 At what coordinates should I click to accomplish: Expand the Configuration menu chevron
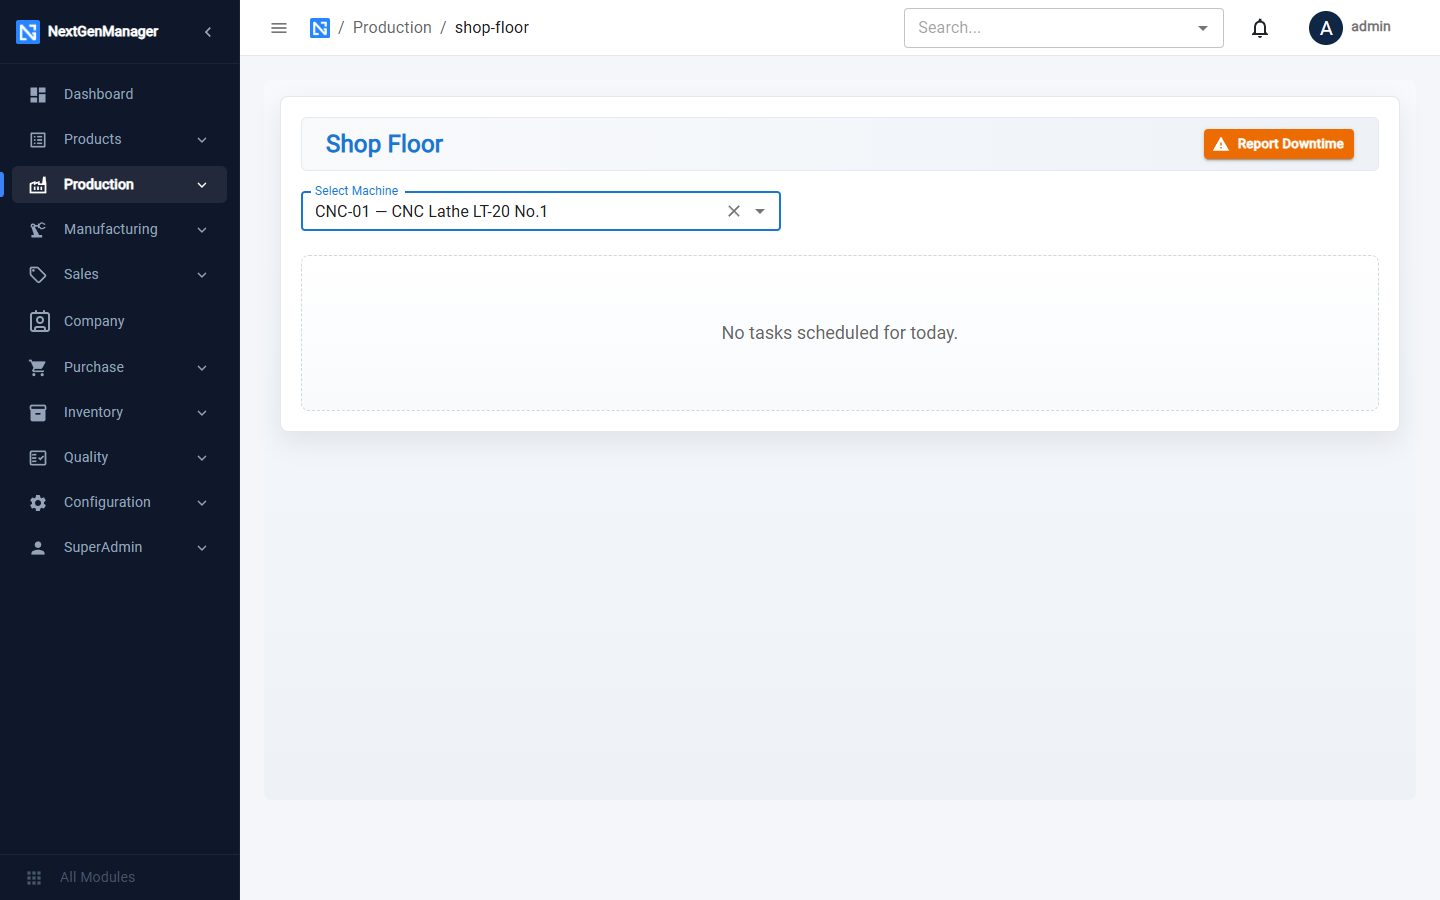click(x=202, y=502)
